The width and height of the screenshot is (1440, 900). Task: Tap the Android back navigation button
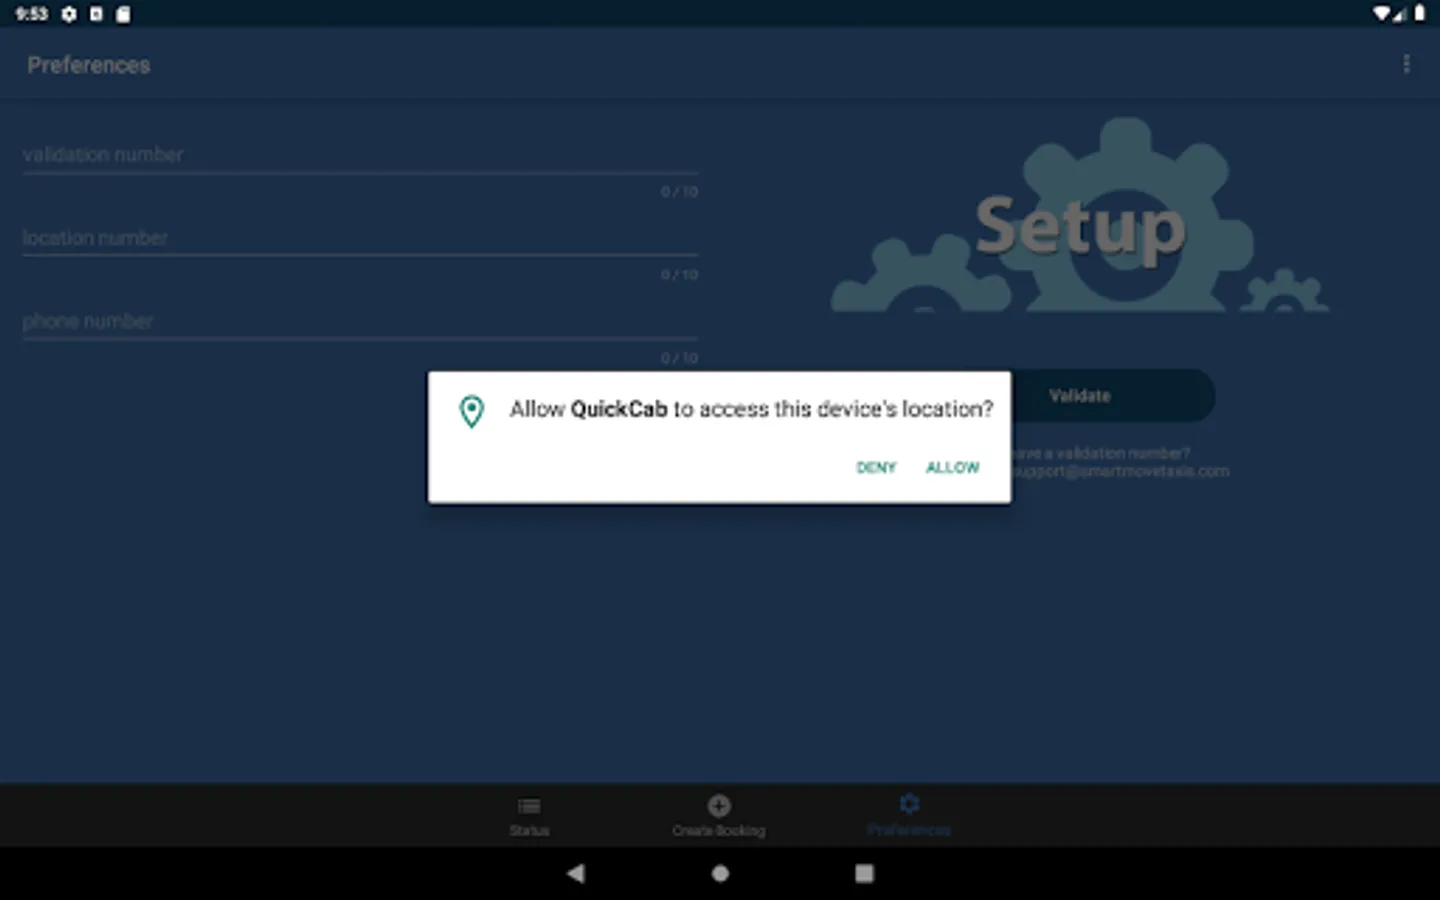pos(576,873)
